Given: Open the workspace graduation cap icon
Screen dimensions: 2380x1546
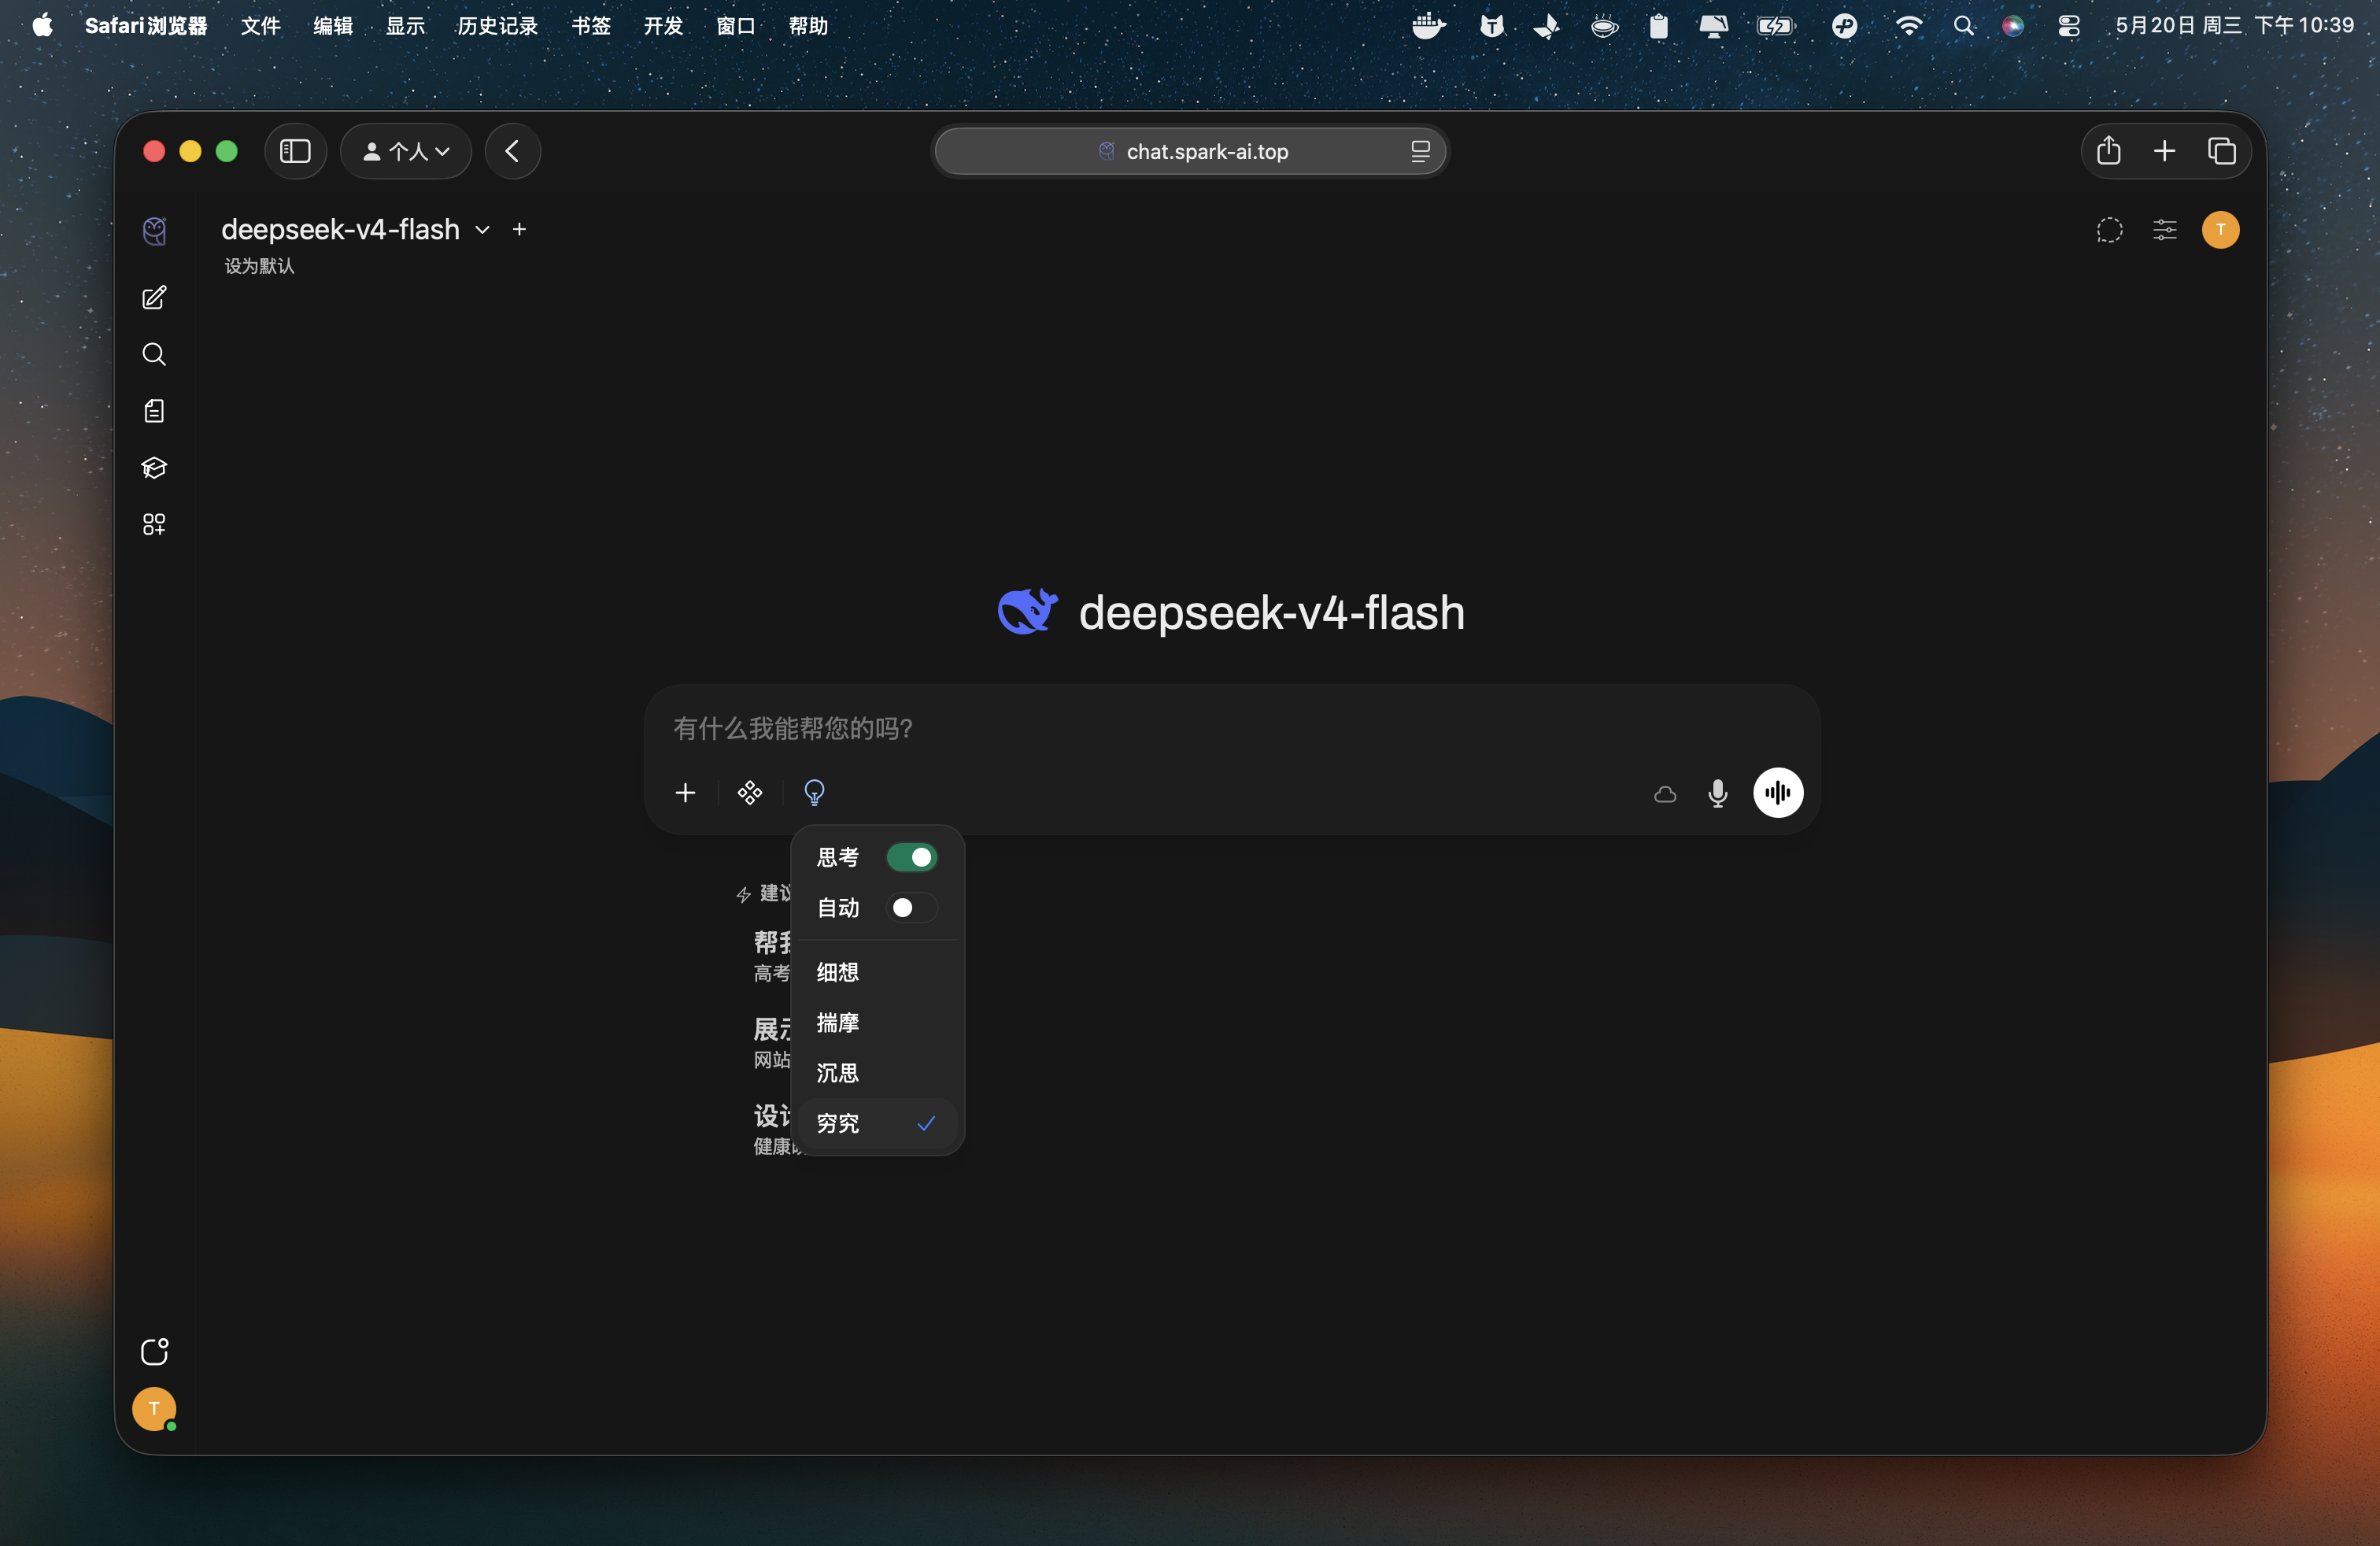Looking at the screenshot, I should [154, 467].
